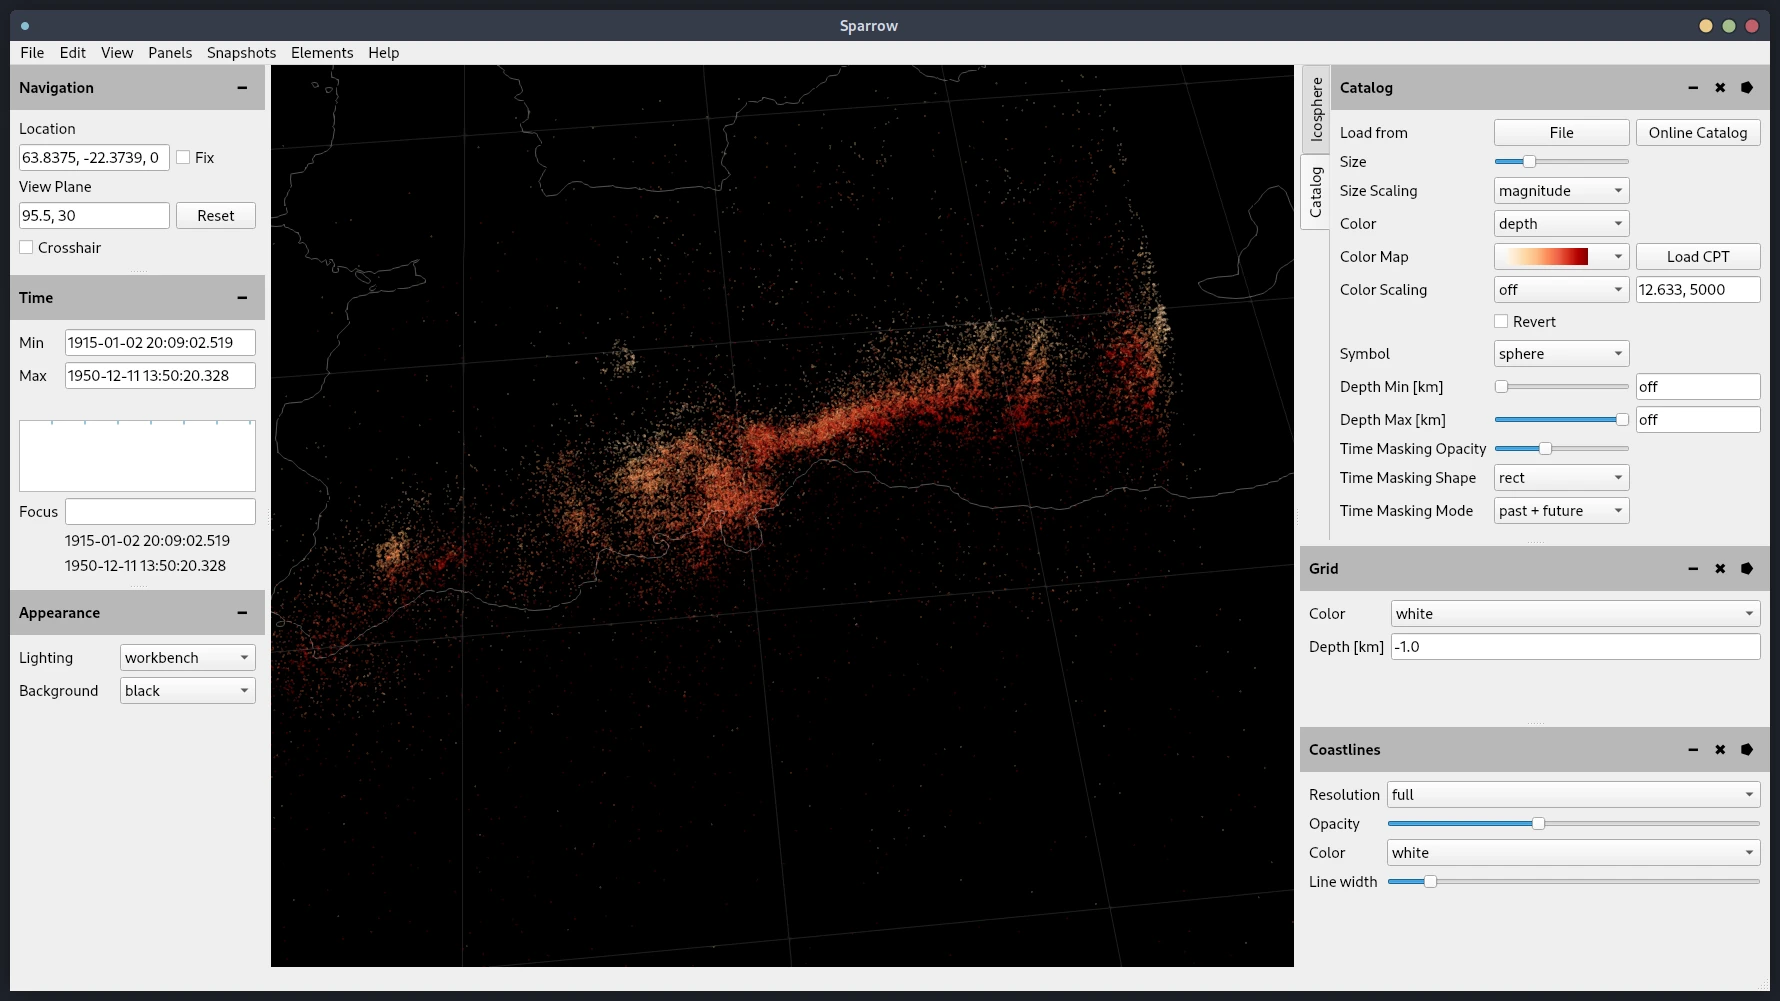Image resolution: width=1780 pixels, height=1001 pixels.
Task: Click the Time Max input field
Action: [160, 376]
